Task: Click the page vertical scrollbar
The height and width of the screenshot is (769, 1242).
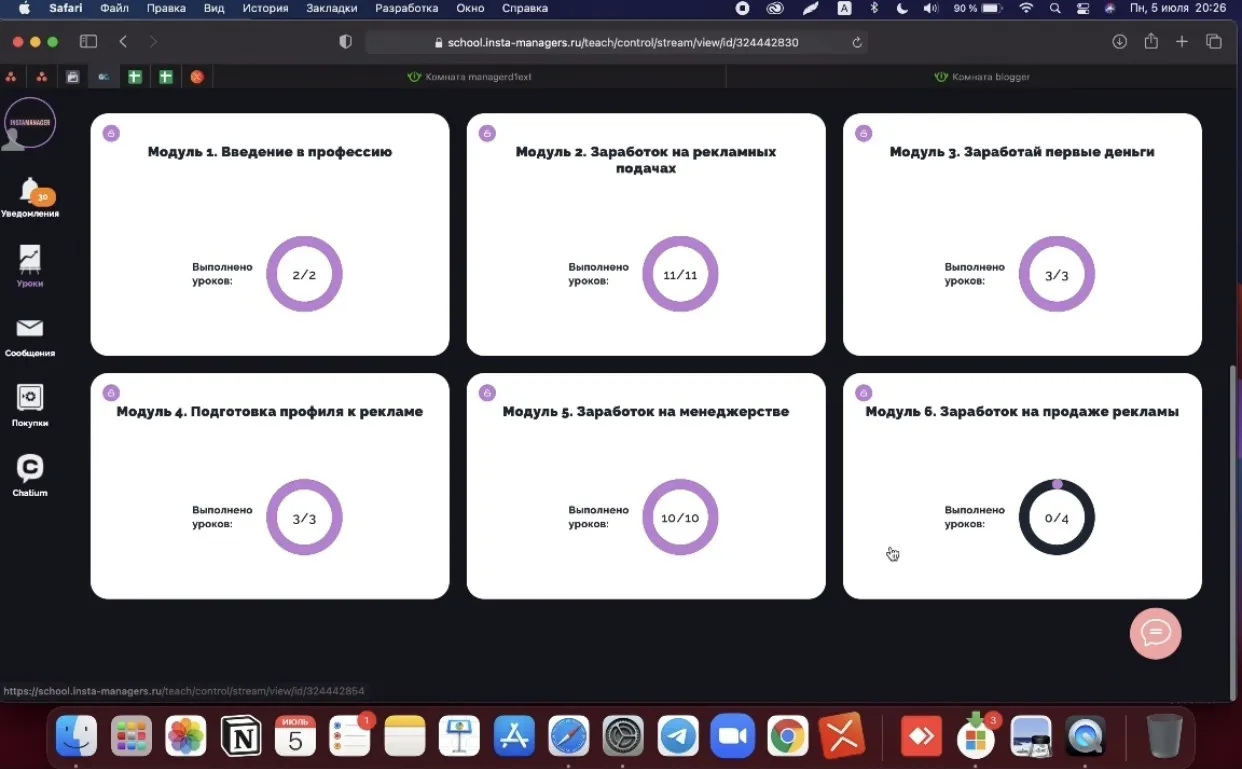Action: (1234, 530)
